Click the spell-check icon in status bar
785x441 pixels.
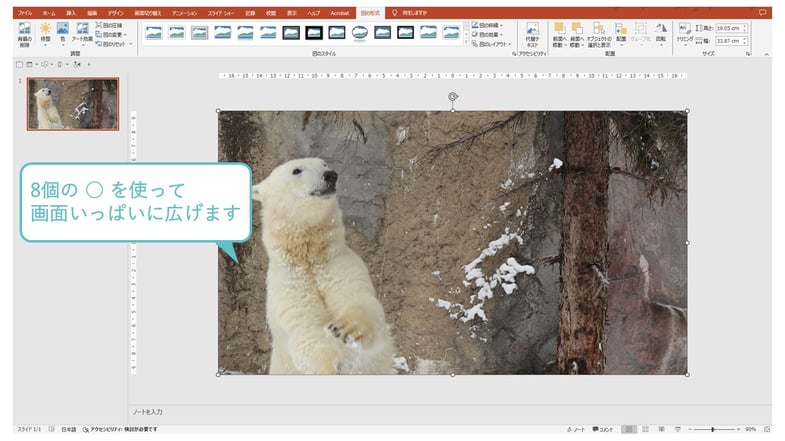coord(52,429)
